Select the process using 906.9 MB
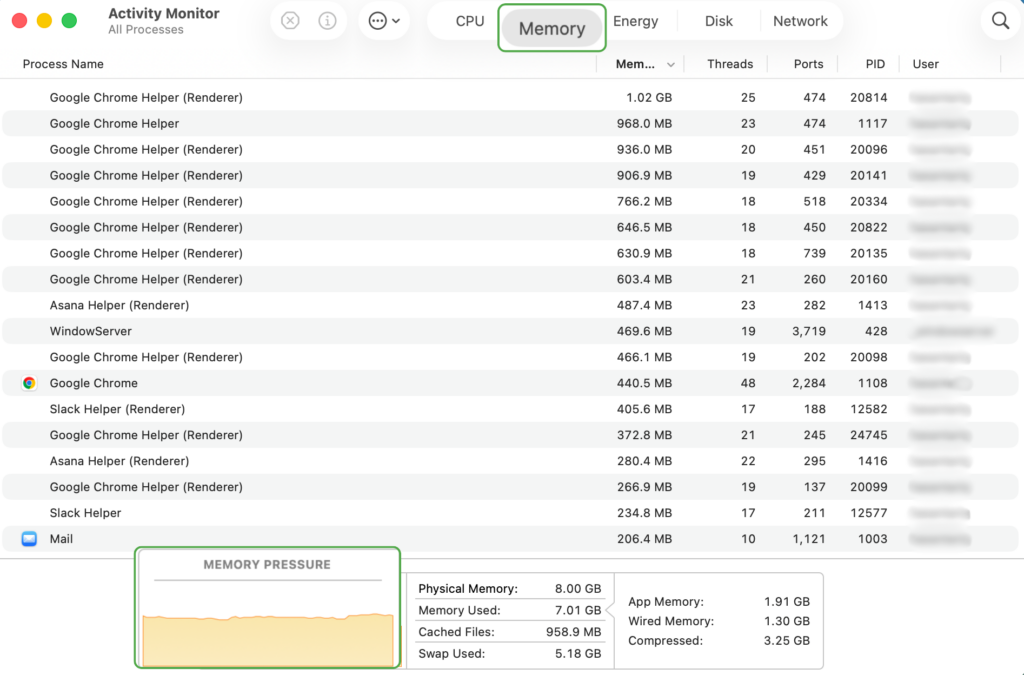The width and height of the screenshot is (1024, 675). (510, 176)
